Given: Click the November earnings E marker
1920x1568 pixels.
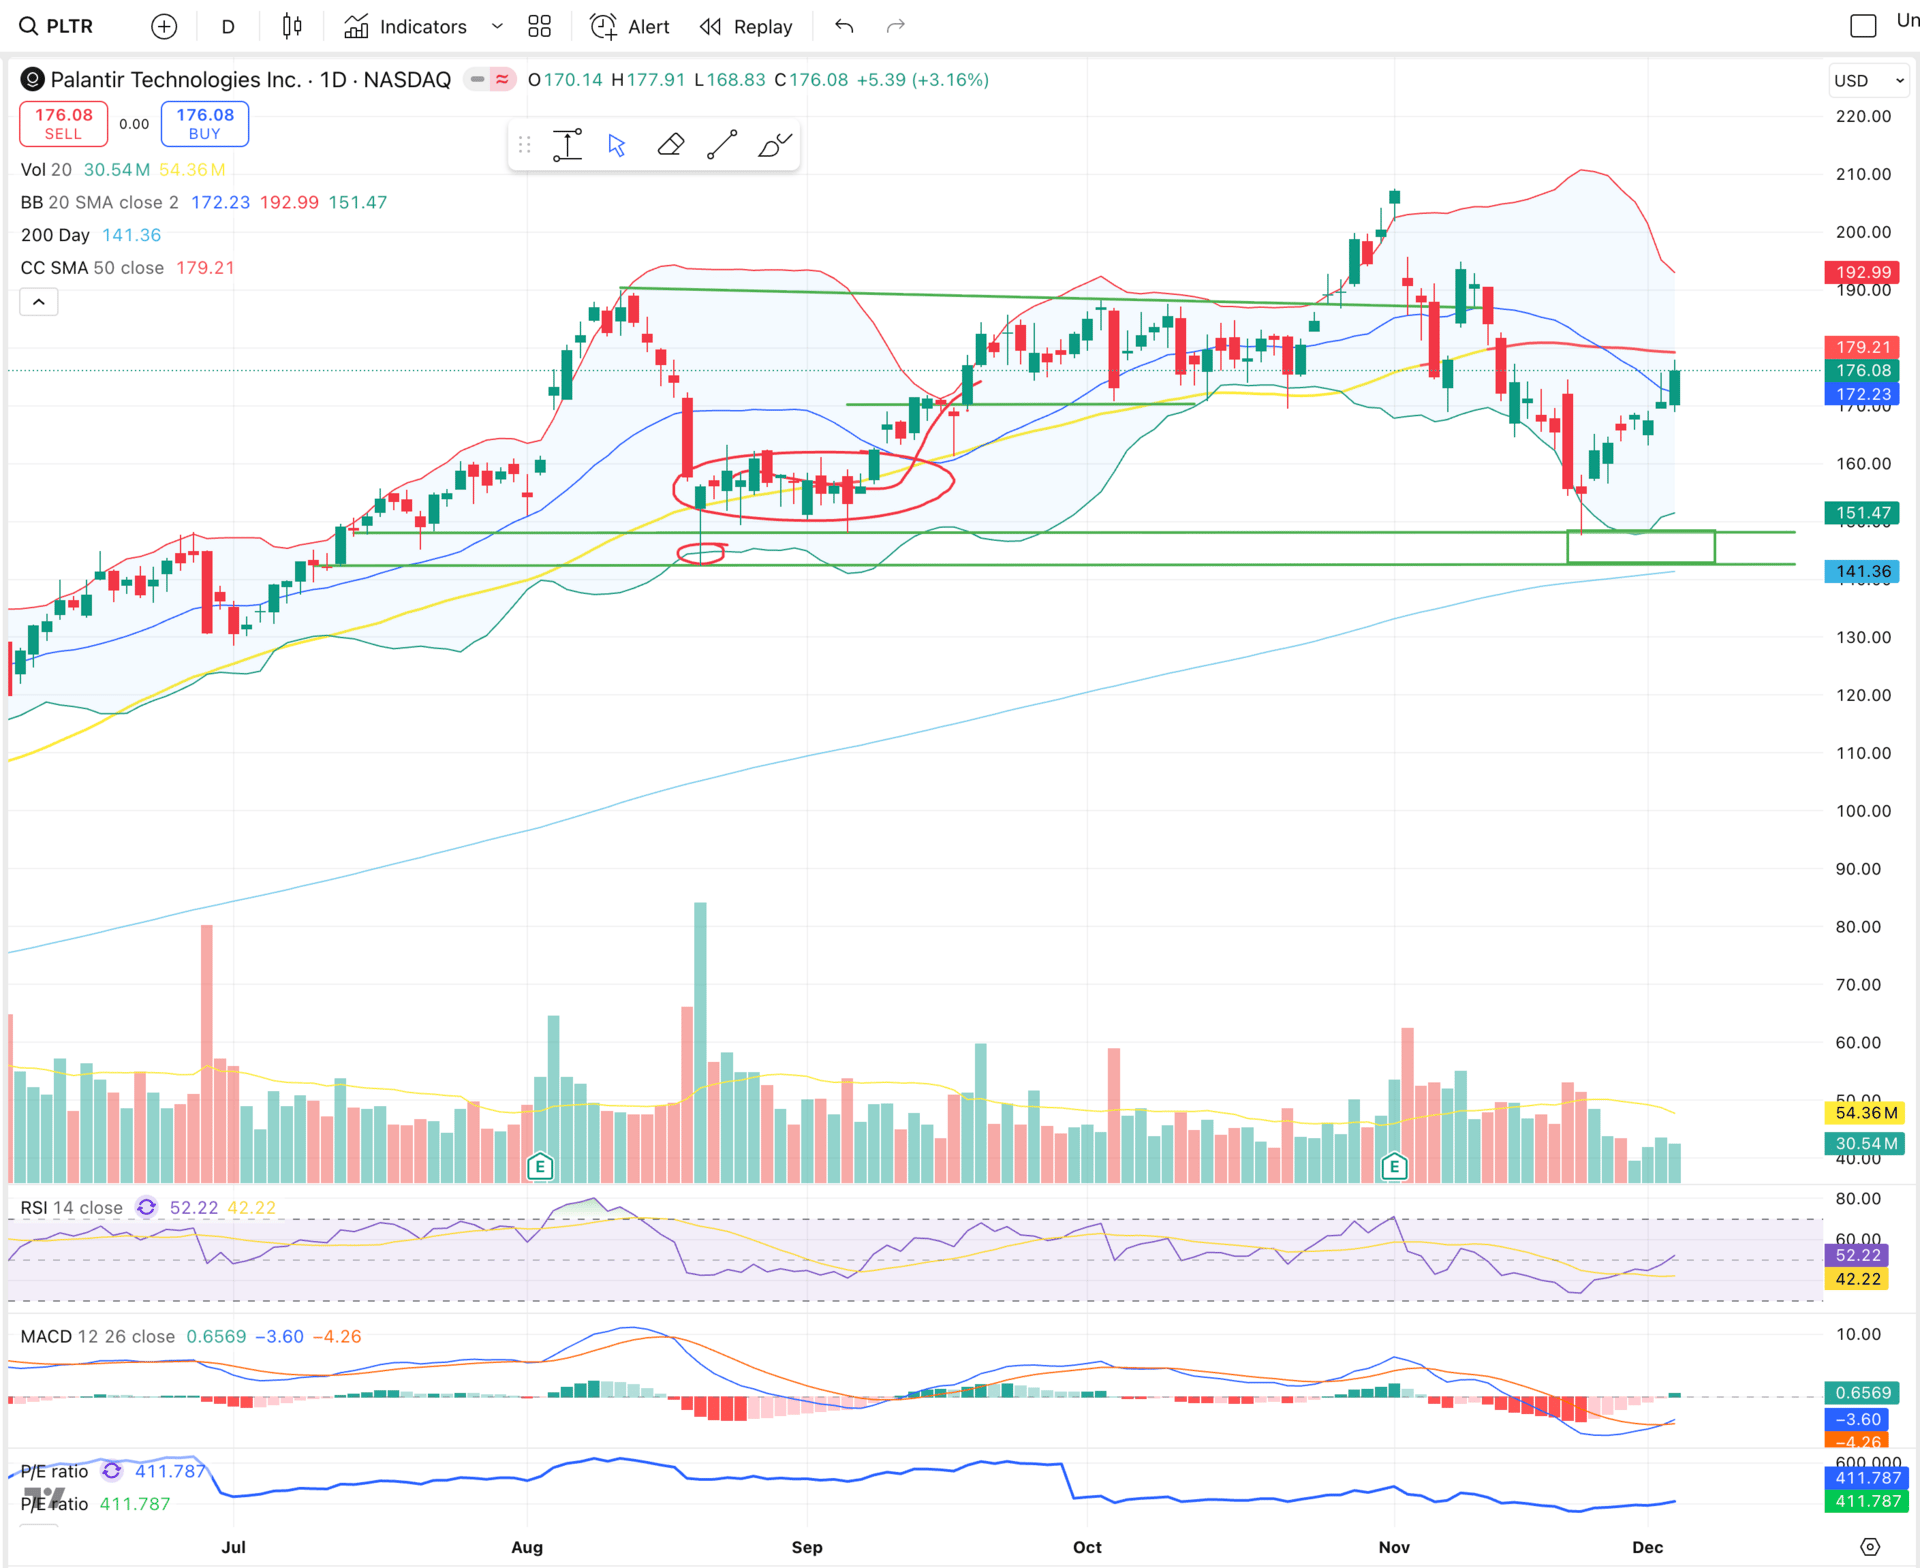Looking at the screenshot, I should coord(1394,1166).
